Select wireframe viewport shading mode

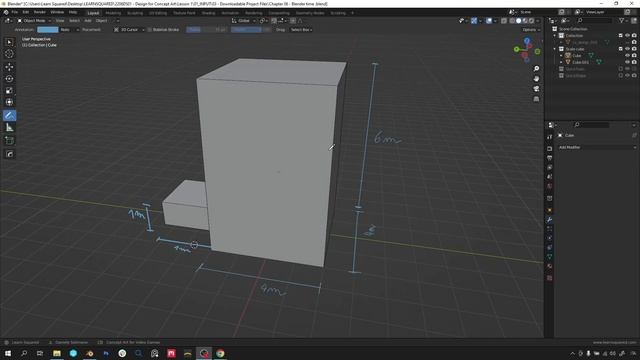[512, 21]
